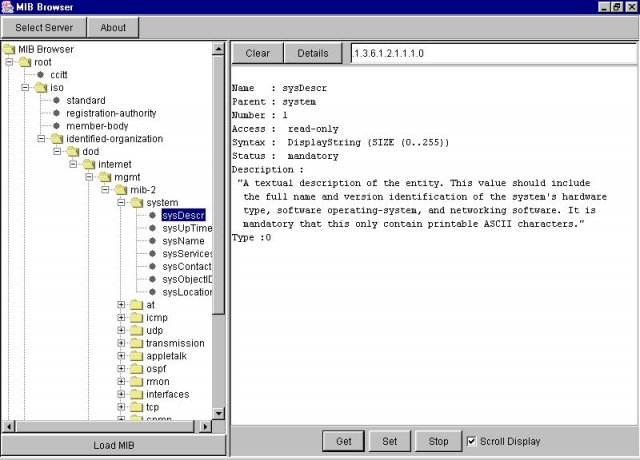Expand the ospf tree node
This screenshot has height=460, width=640.
click(x=121, y=369)
